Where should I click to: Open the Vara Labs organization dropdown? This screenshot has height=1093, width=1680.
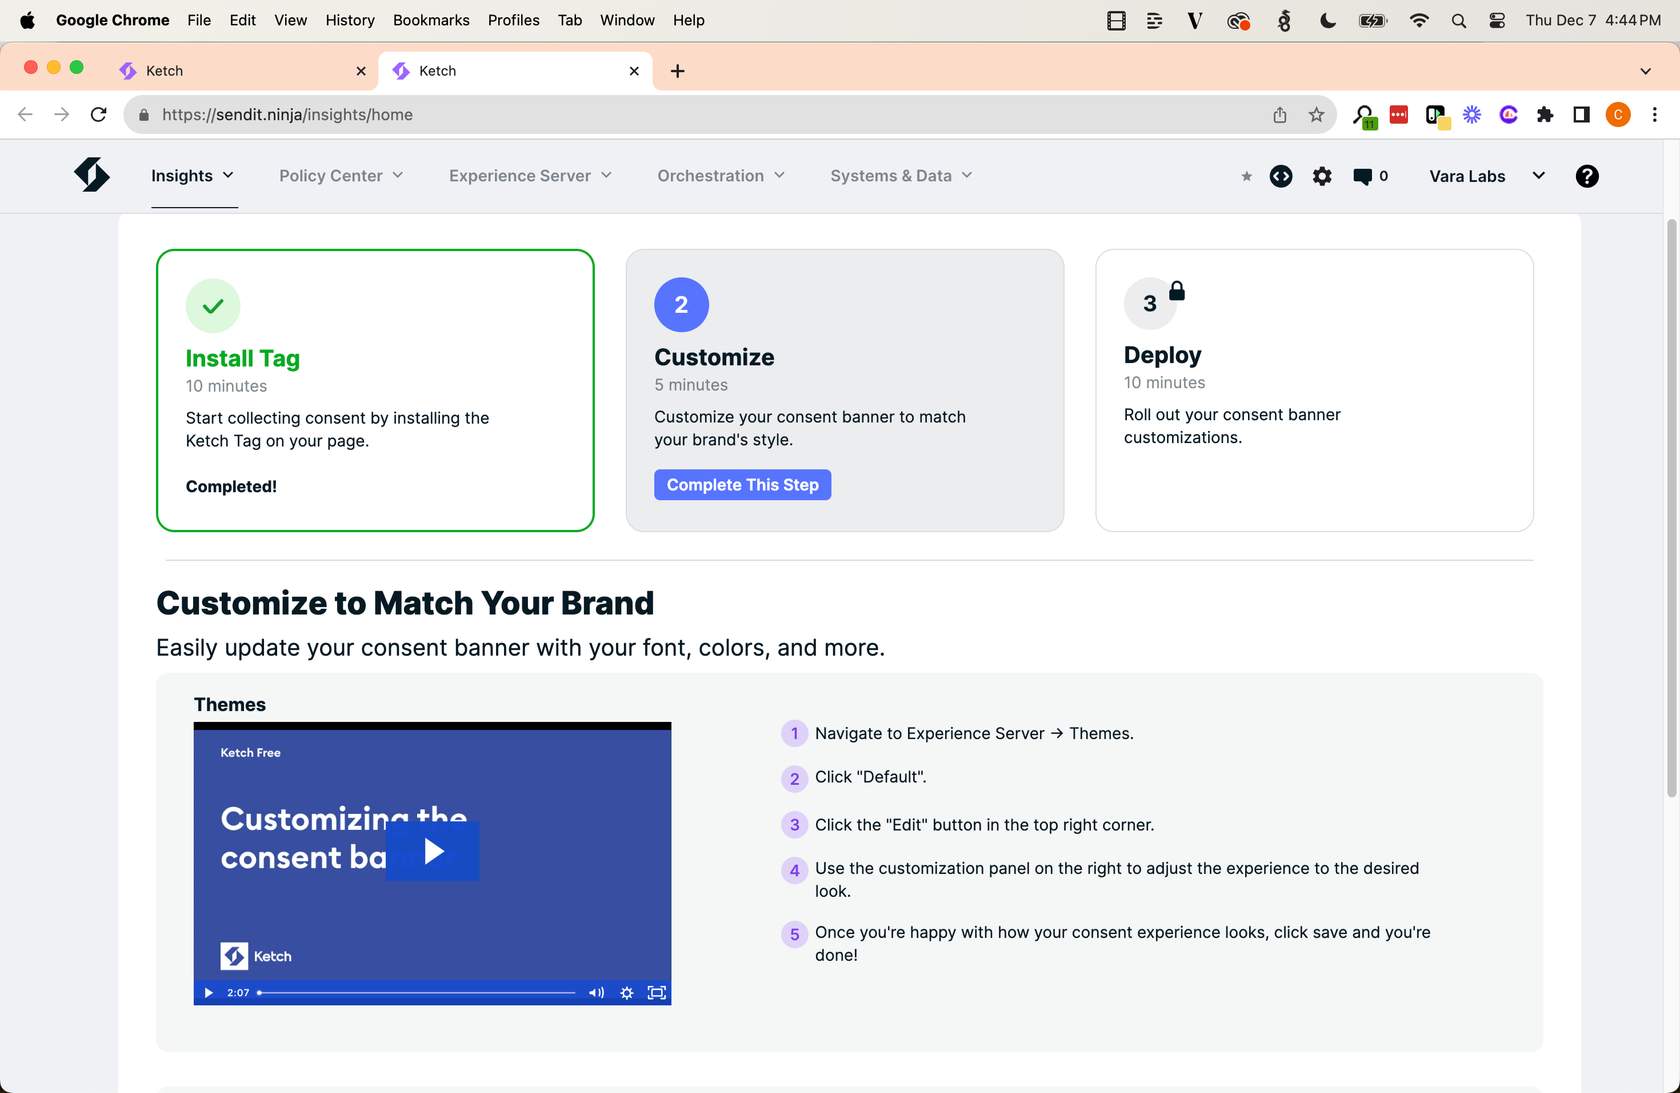[x=1486, y=176]
